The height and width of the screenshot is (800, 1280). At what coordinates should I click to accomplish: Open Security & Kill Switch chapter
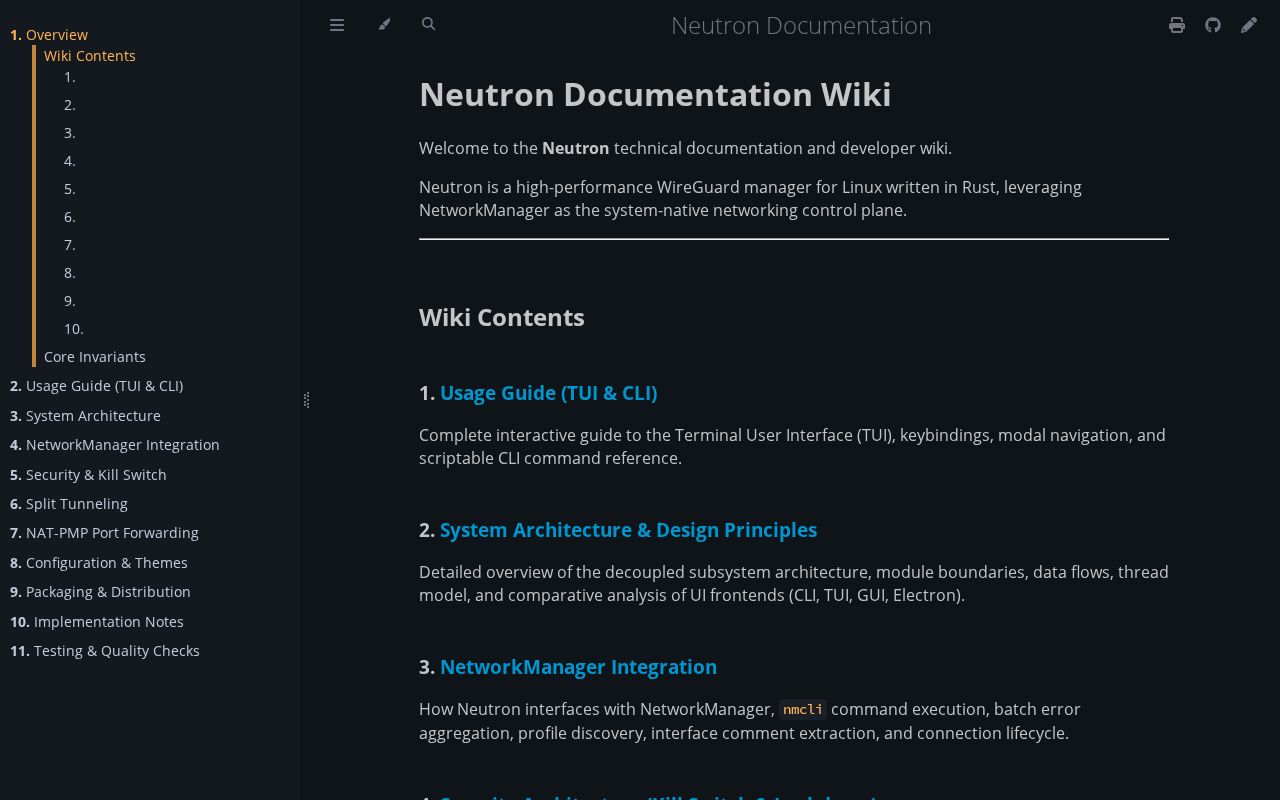(88, 475)
